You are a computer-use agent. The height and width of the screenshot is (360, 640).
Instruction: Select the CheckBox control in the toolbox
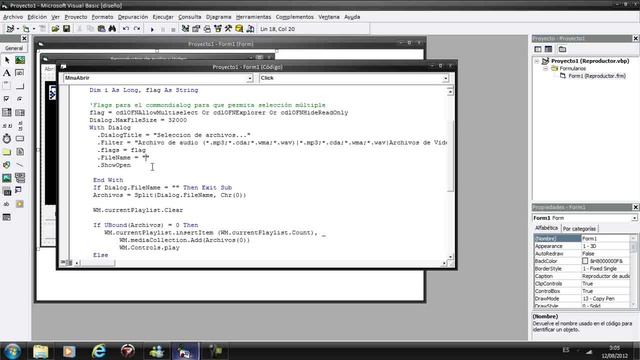7,99
